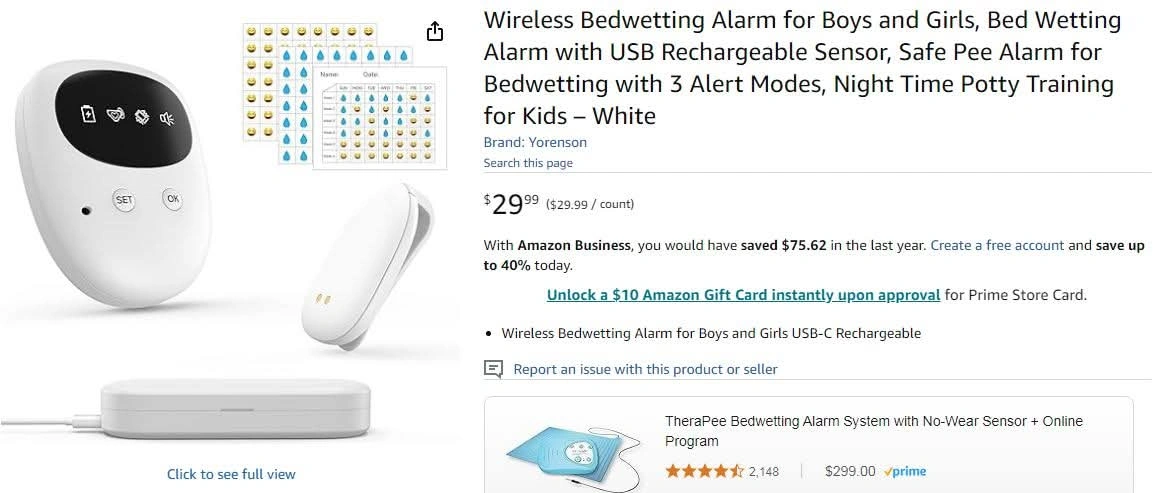1160x493 pixels.
Task: Click the battery charging icon on alarm display
Action: [89, 114]
